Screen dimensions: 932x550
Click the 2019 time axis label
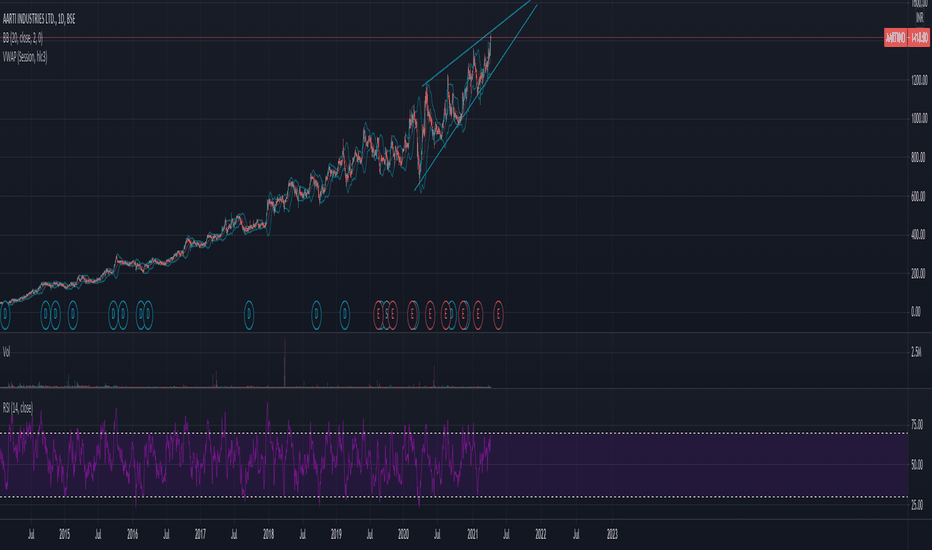[336, 535]
